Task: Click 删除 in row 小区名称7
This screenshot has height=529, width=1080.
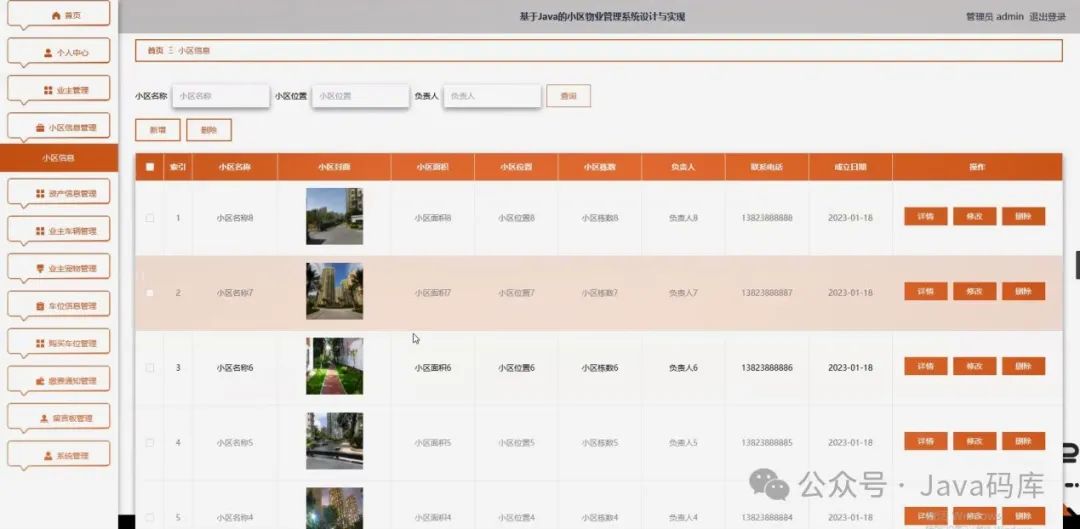Action: tap(1024, 291)
